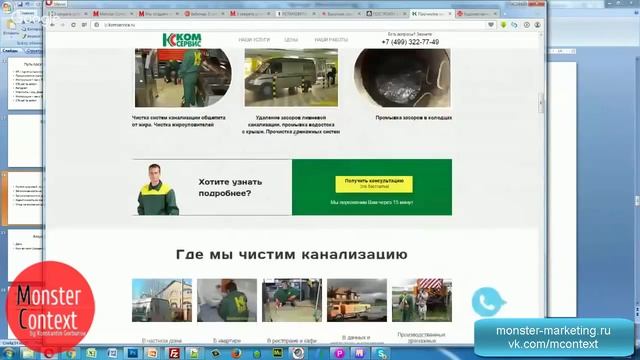Close the active «Прочистка» browser tab

pos(450,14)
